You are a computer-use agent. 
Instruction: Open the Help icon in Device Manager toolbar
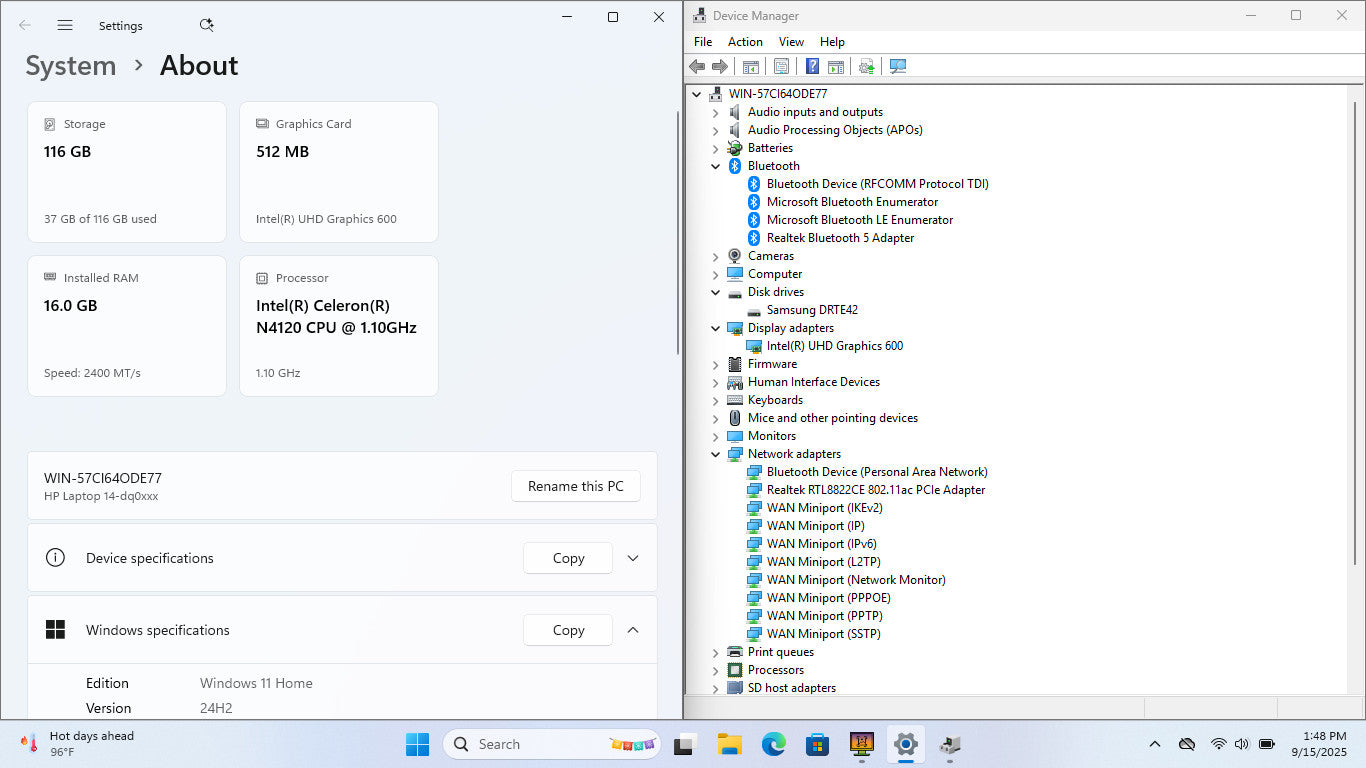[812, 66]
